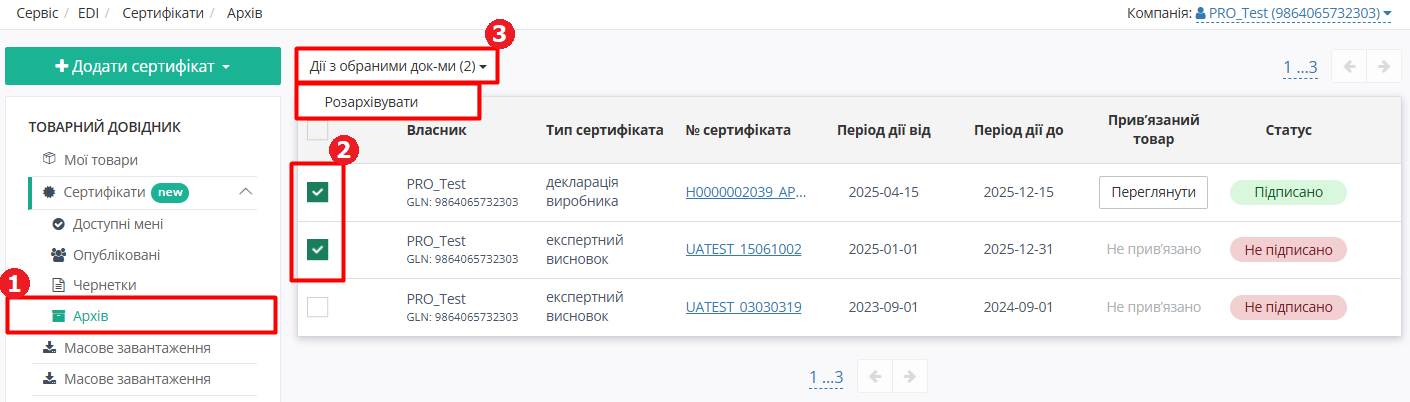The height and width of the screenshot is (402, 1410).
Task: Check the UATEST_03030319 row checkbox
Action: pos(317,307)
